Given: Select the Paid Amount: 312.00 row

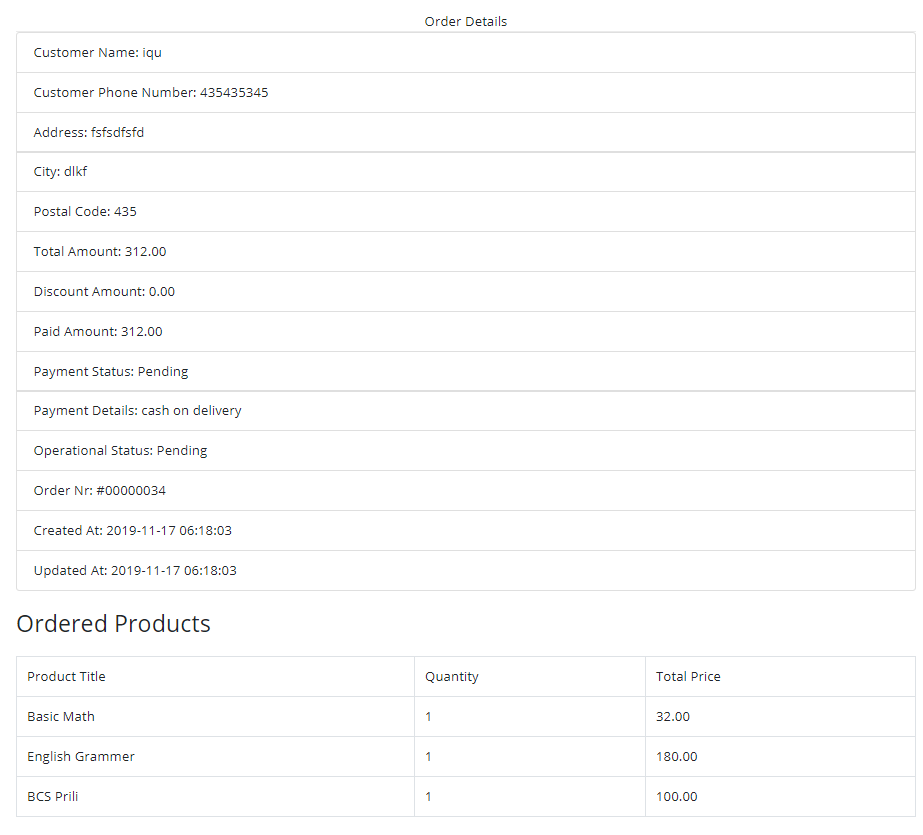Looking at the screenshot, I should [x=466, y=332].
